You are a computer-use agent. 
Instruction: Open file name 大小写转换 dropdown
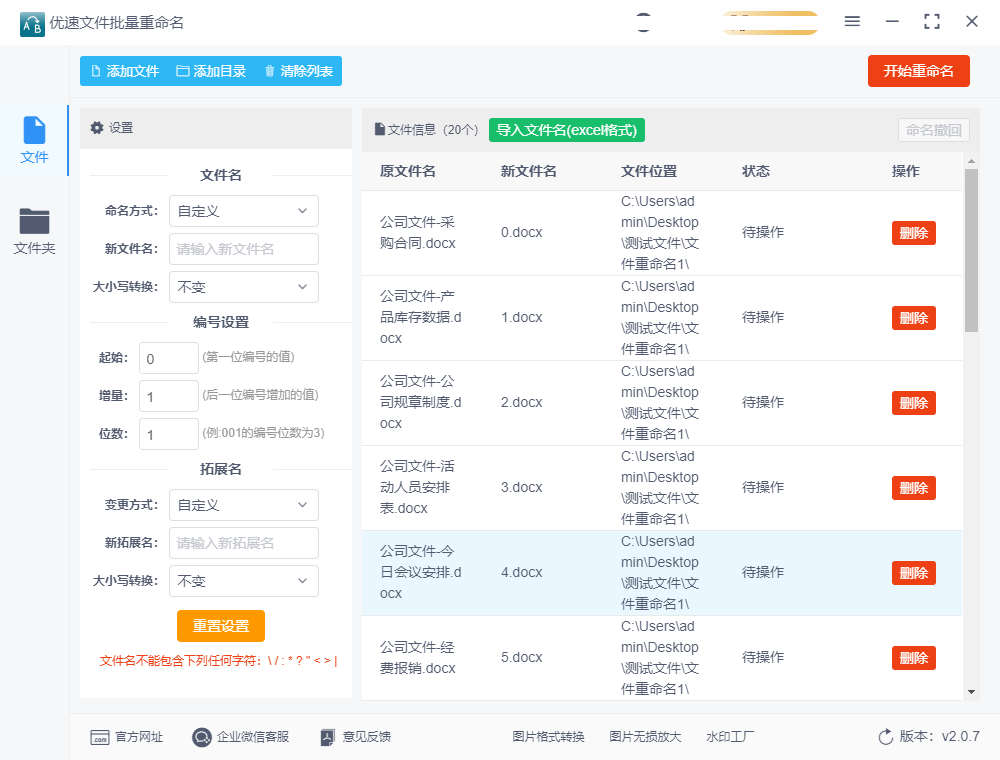click(x=244, y=287)
